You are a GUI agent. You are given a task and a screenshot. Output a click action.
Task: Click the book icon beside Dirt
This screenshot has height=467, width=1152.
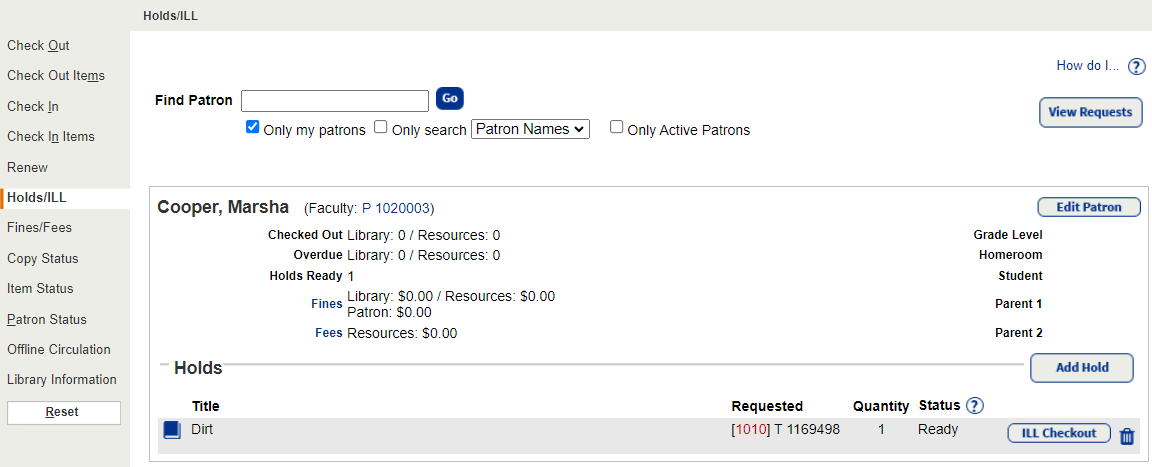tap(172, 430)
